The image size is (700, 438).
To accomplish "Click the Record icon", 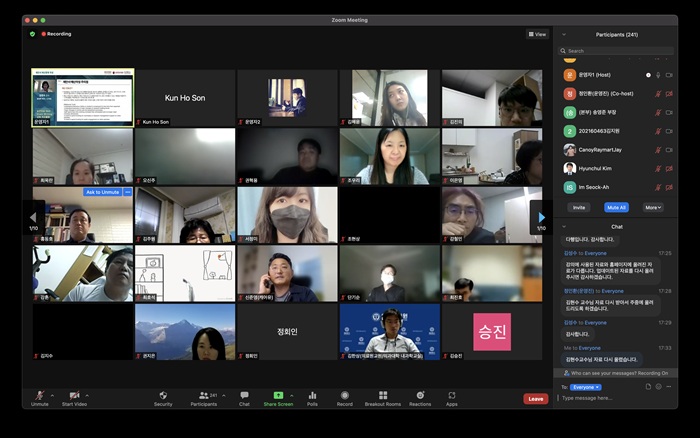I will coord(344,396).
